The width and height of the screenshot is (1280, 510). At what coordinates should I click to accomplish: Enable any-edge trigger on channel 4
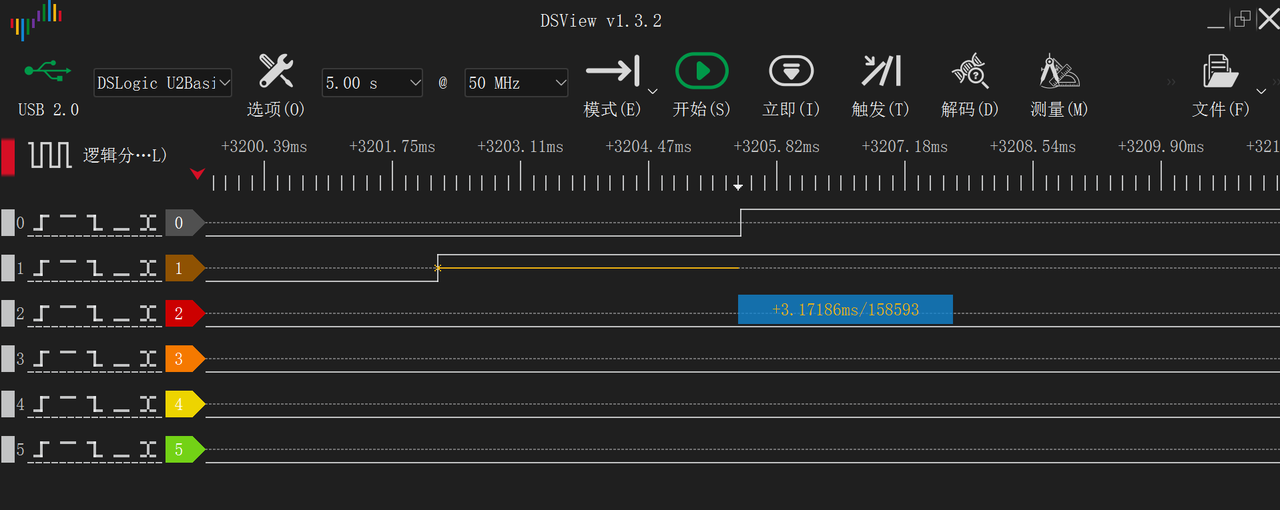click(x=149, y=405)
